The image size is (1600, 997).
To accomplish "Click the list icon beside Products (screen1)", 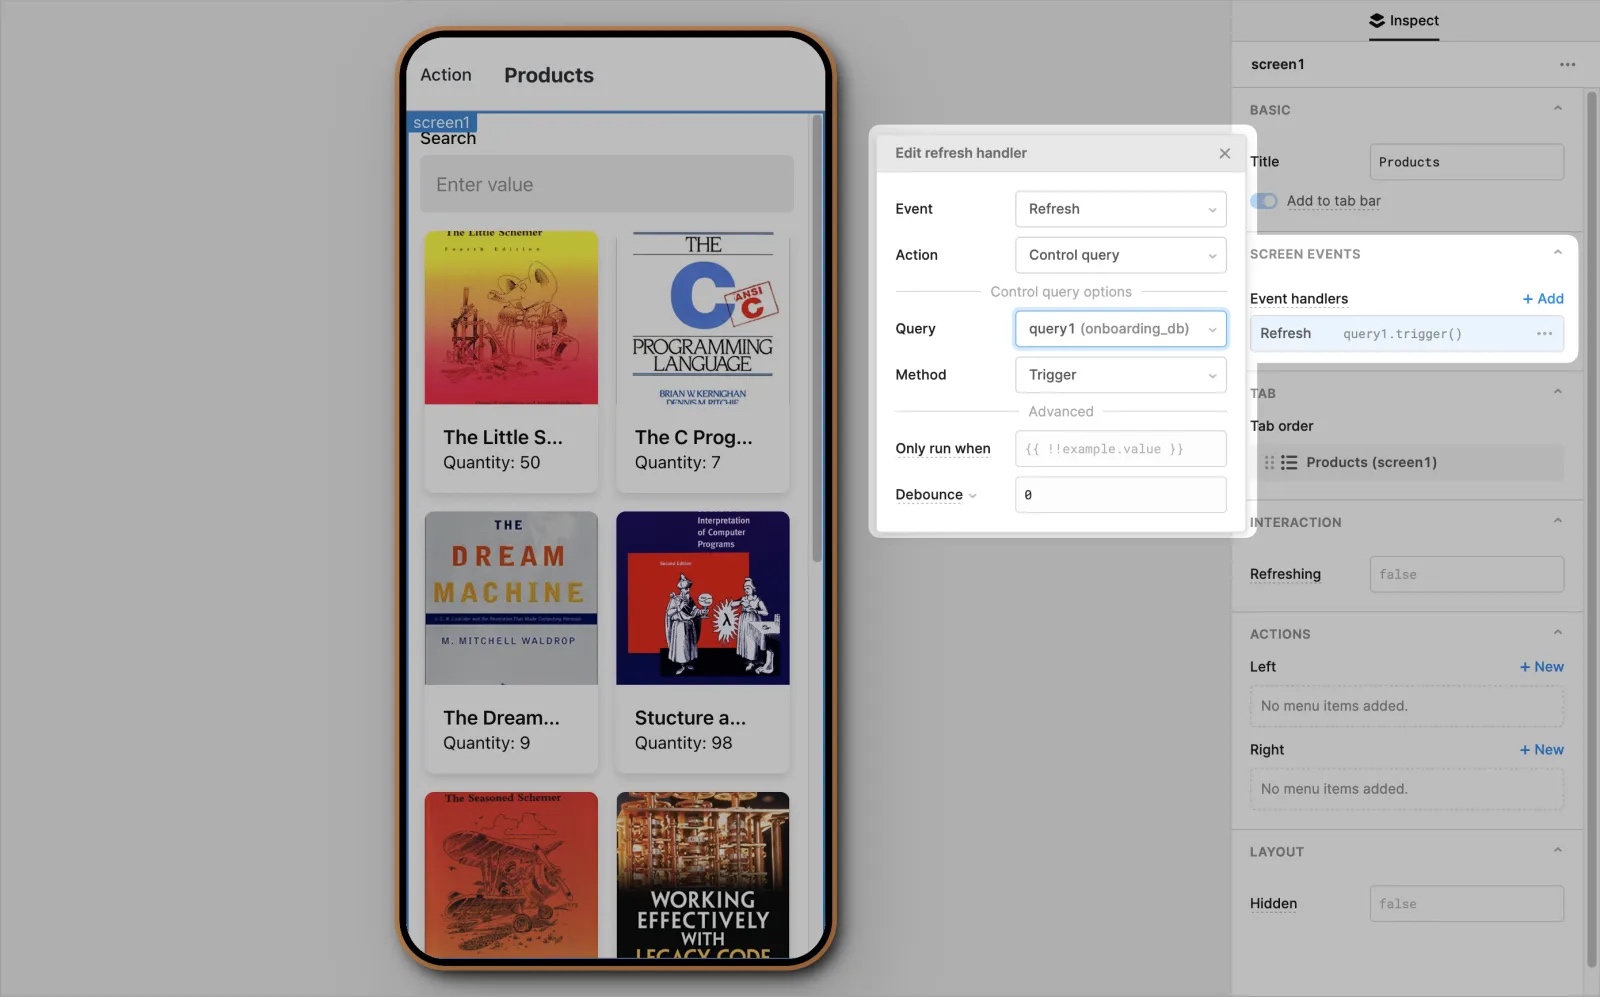I will (1289, 463).
